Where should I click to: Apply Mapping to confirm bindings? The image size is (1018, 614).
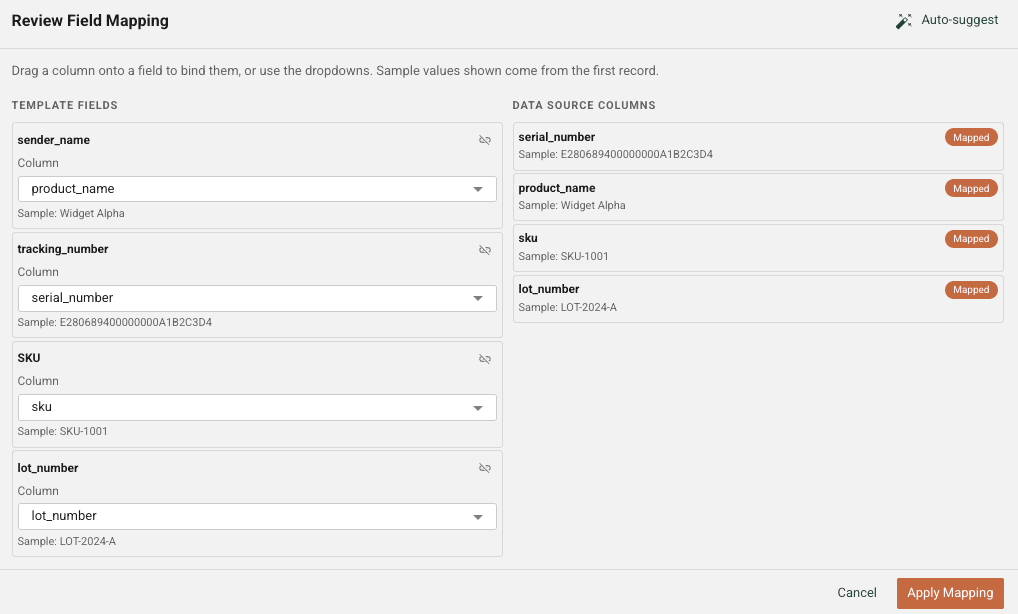point(950,593)
